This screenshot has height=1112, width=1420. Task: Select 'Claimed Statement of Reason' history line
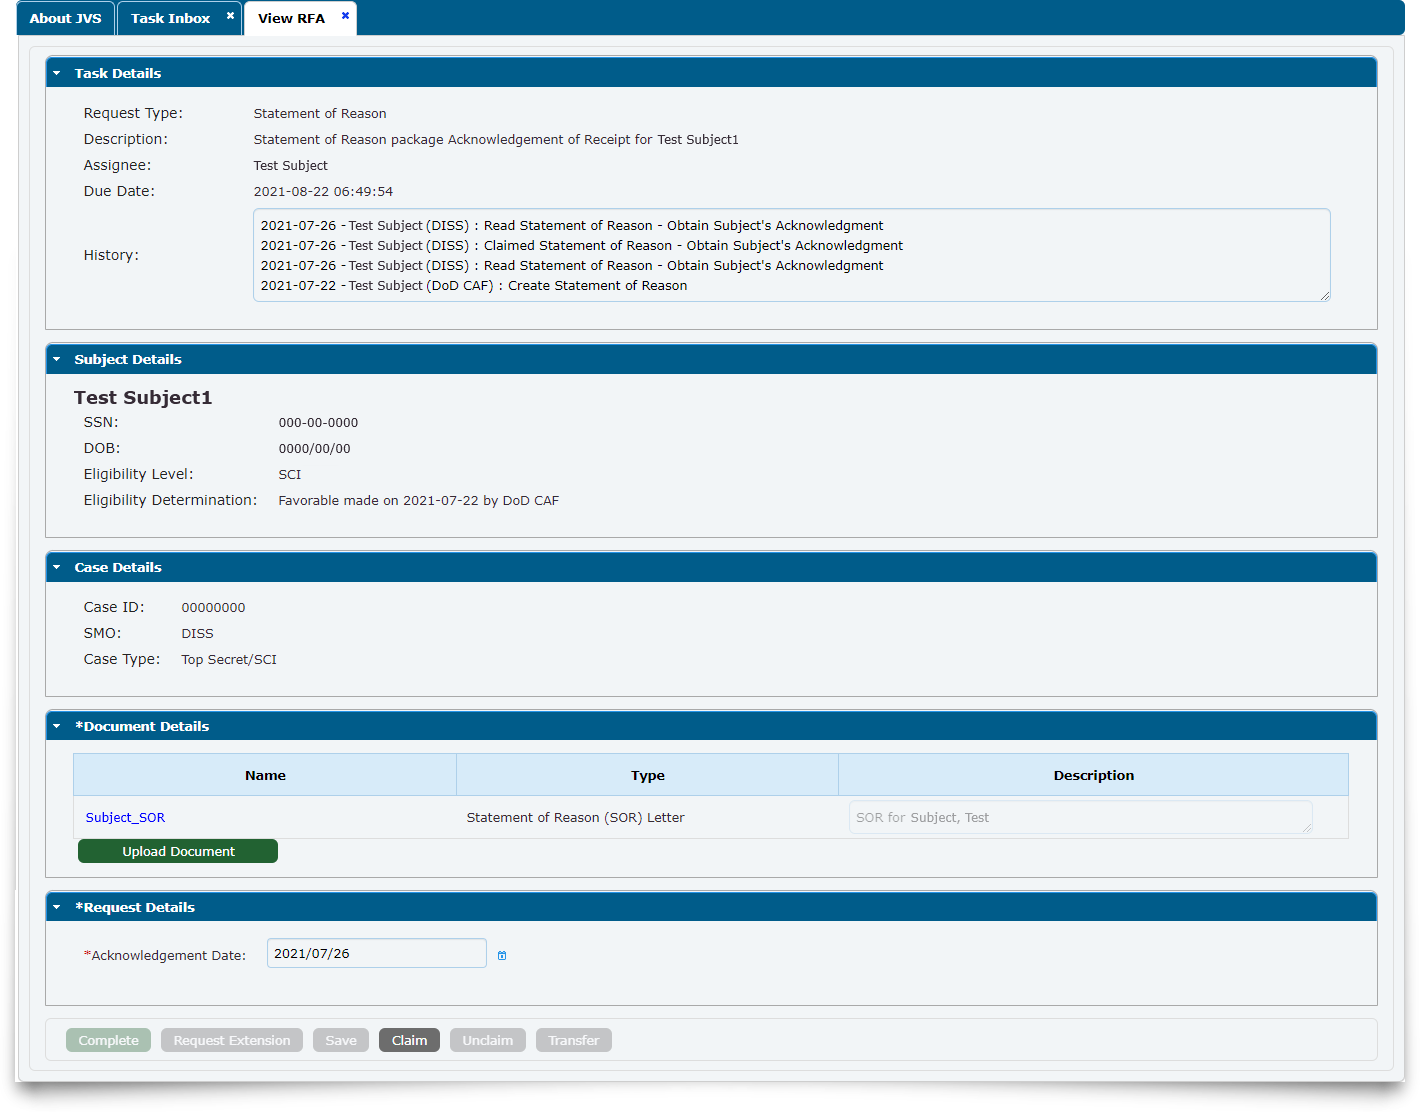coord(582,245)
